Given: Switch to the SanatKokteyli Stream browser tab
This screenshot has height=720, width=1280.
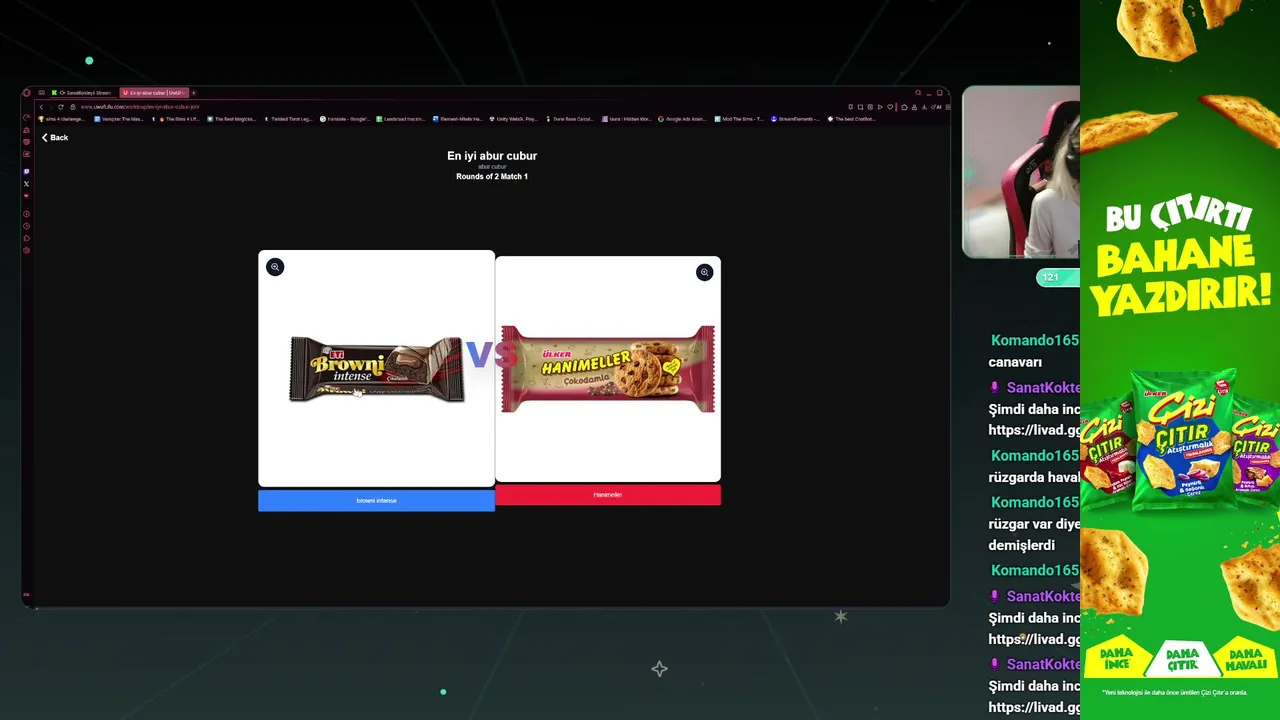Looking at the screenshot, I should coord(85,93).
